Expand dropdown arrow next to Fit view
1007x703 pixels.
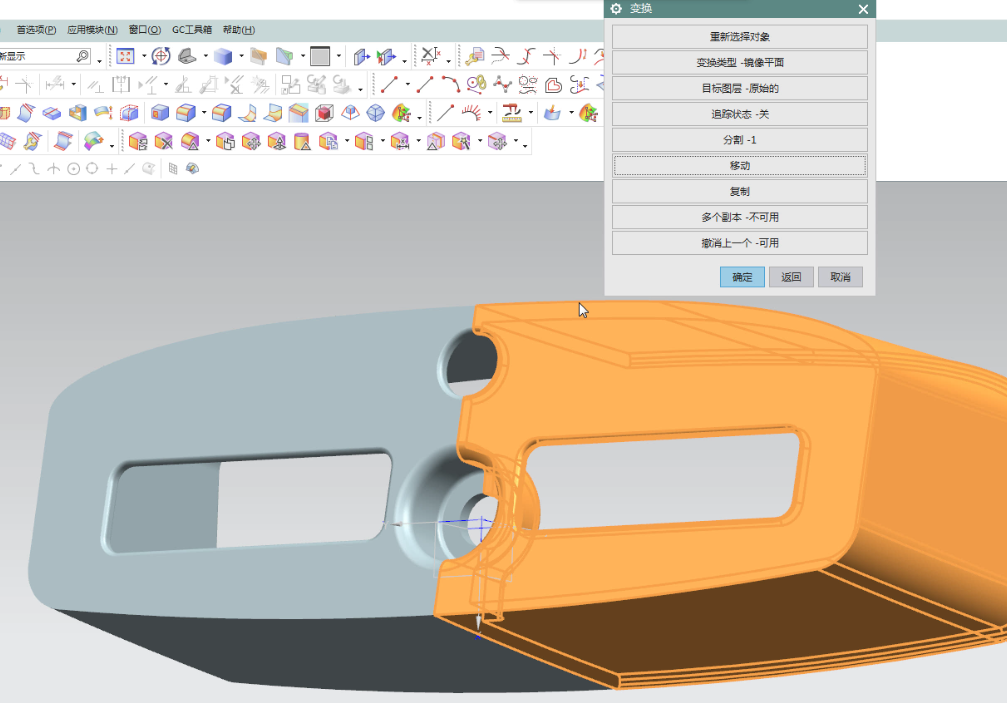click(143, 57)
